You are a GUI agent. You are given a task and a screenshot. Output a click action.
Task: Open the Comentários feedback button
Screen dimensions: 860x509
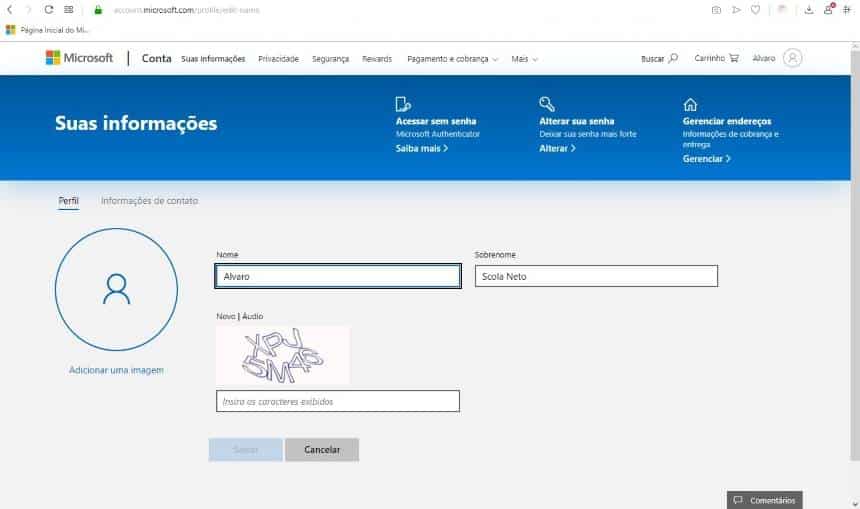[765, 500]
